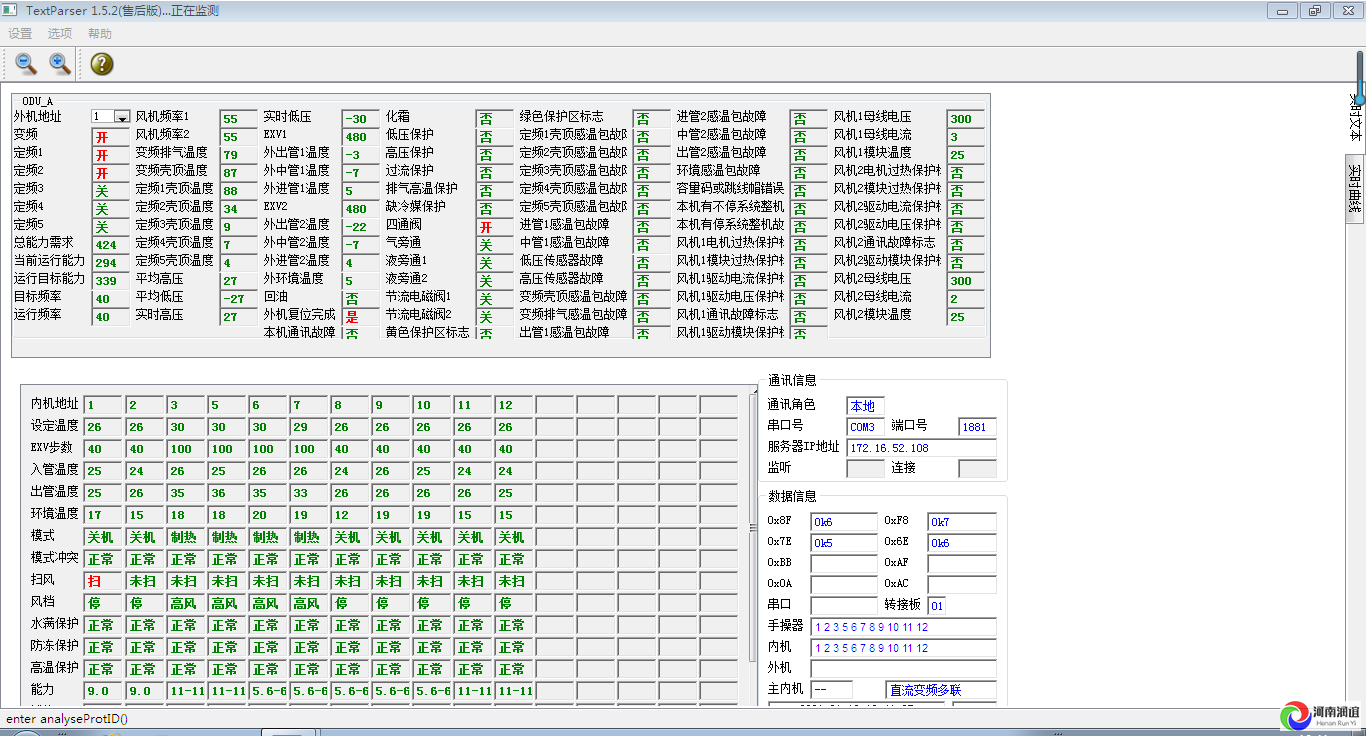This screenshot has width=1366, height=736.
Task: Click the 串口号 COM3 field
Action: (864, 427)
